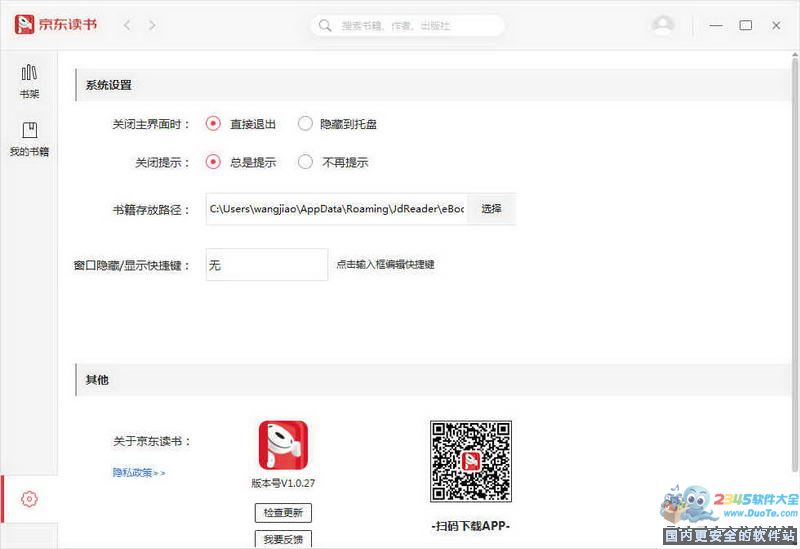
Task: Minimize the 京东读书 window
Action: [716, 25]
